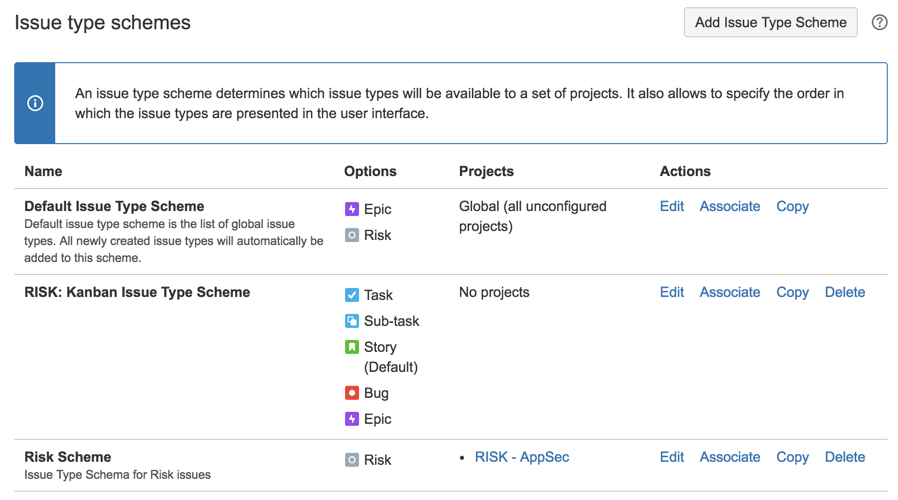This screenshot has width=898, height=500.
Task: Associate the Default Issue Type Scheme
Action: coord(730,206)
